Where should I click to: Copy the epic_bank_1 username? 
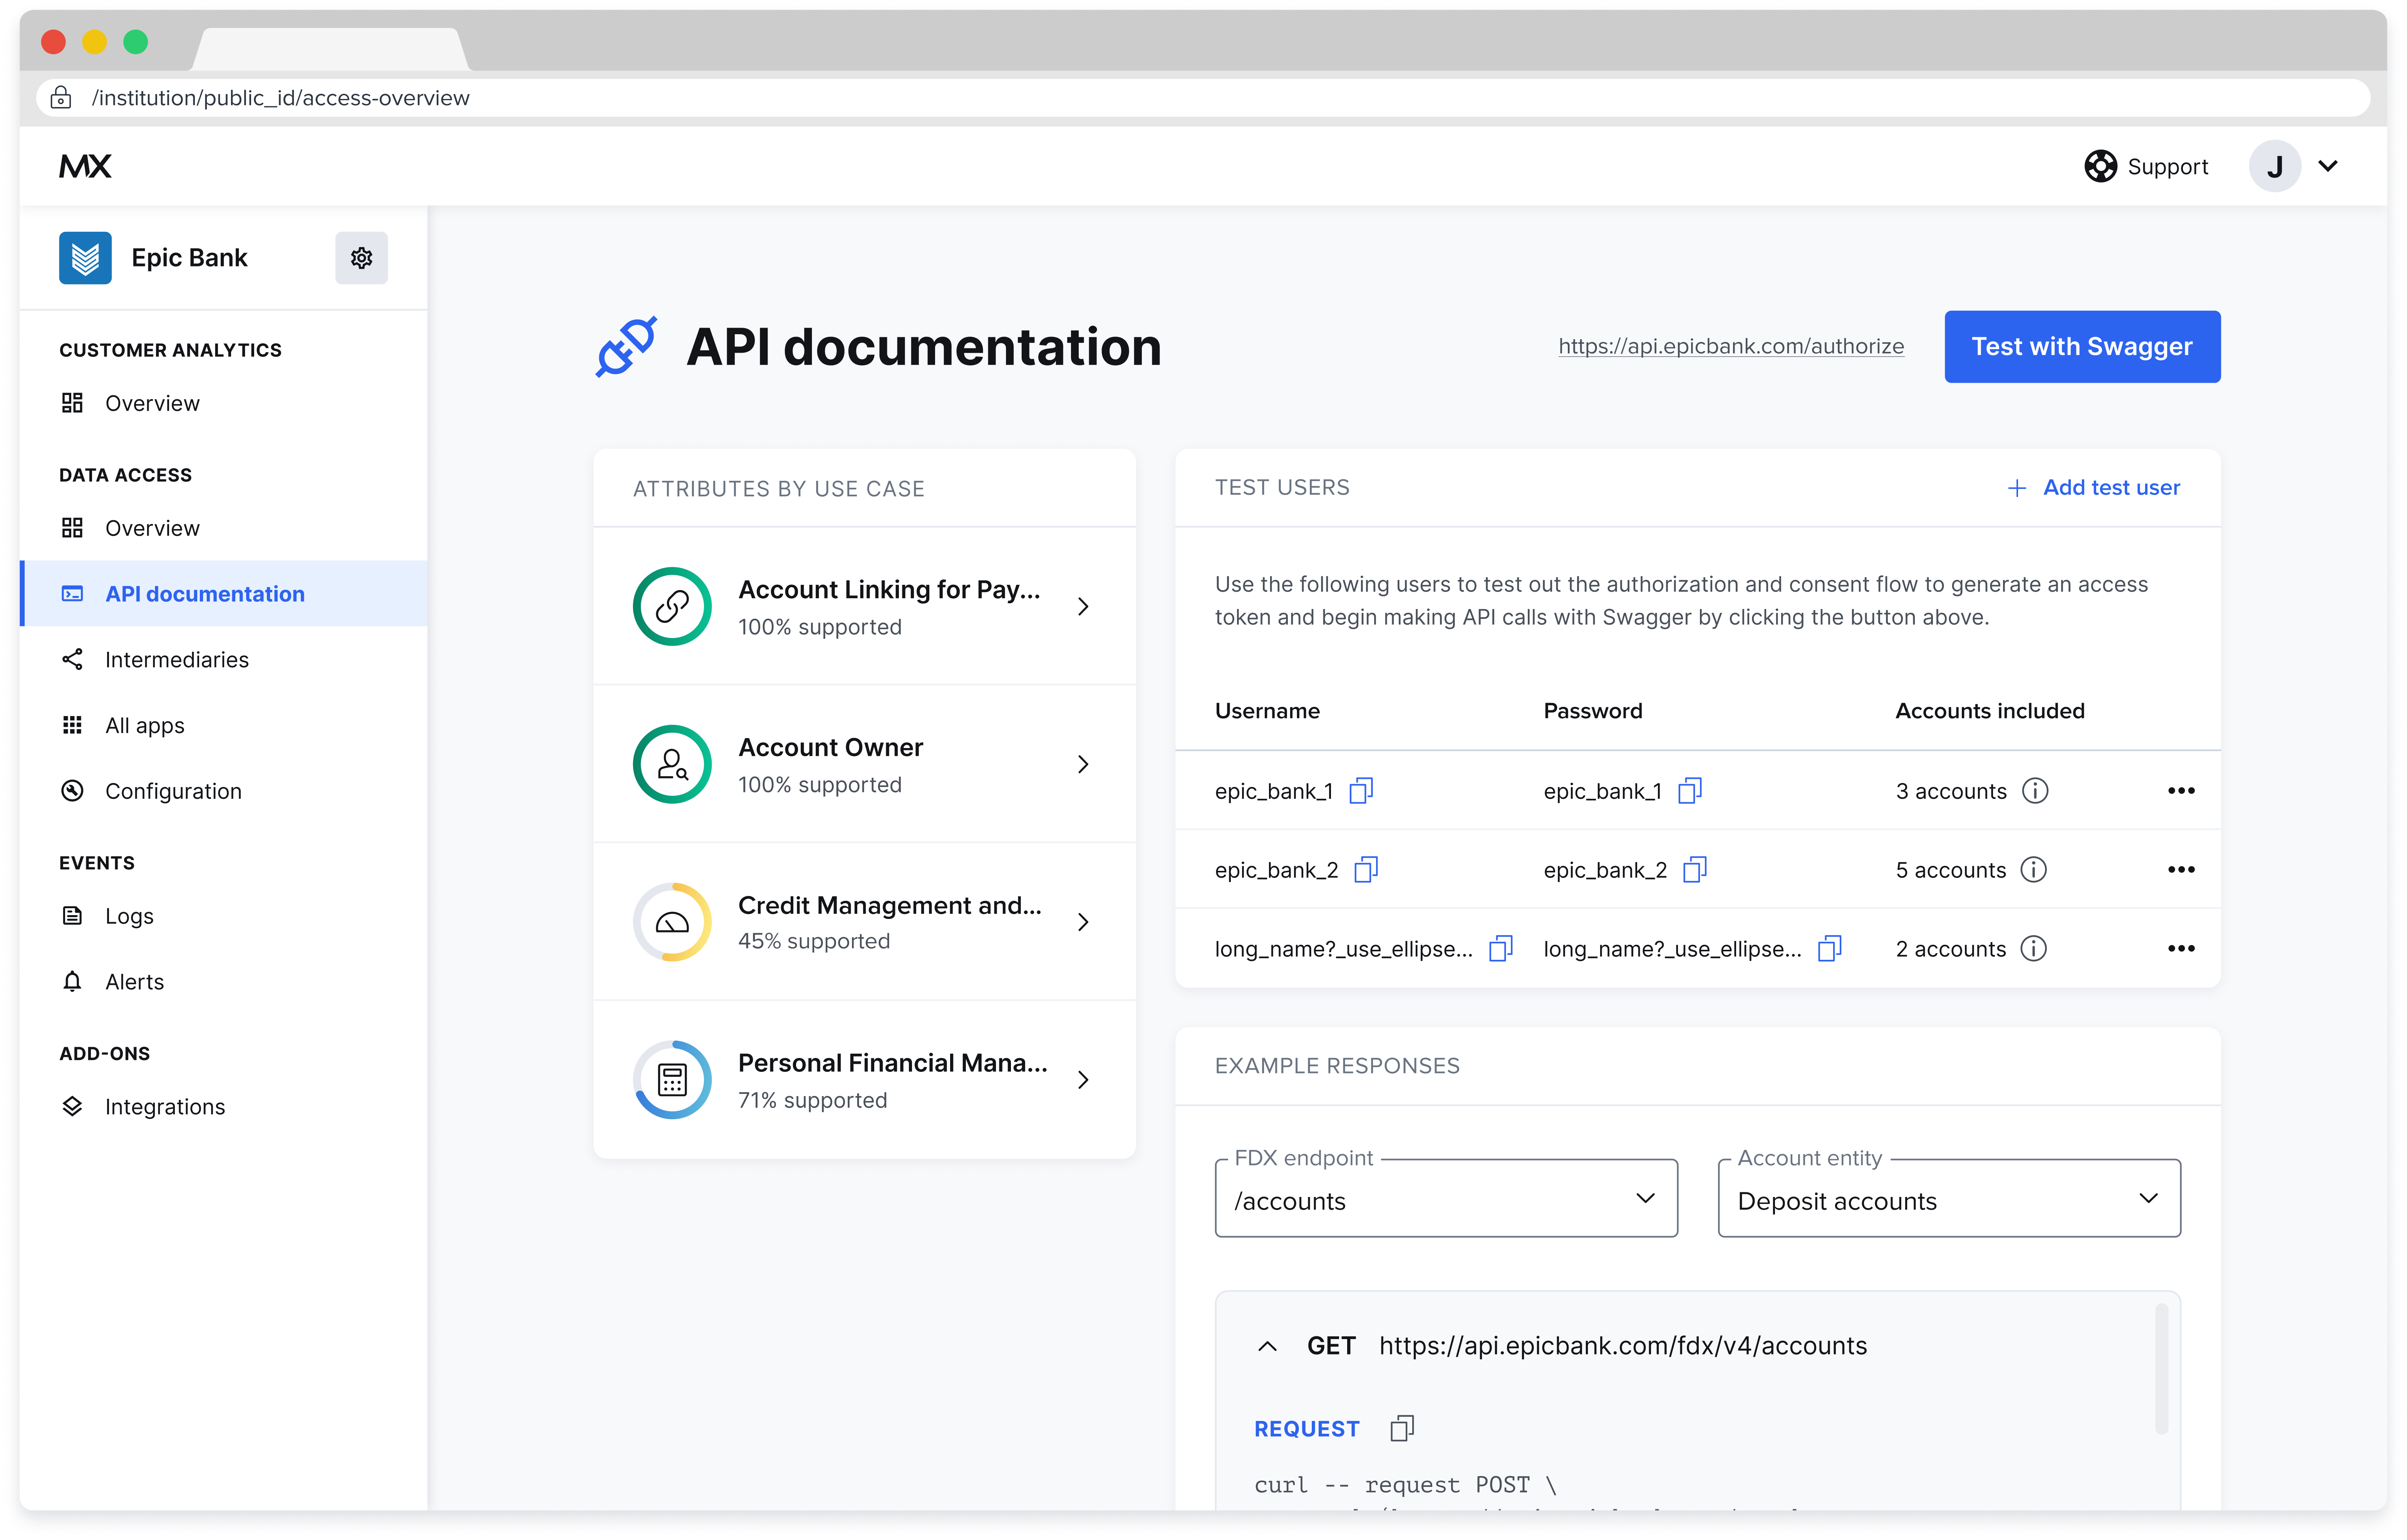click(x=1362, y=790)
